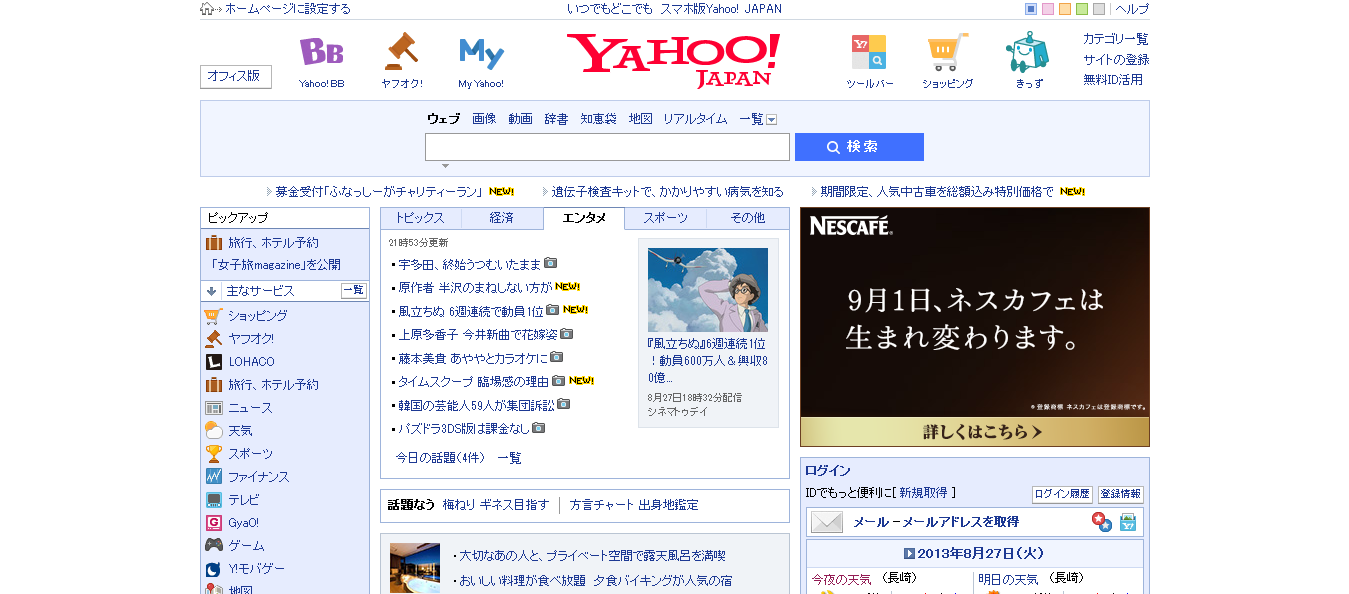Switch to the その他 tab
The image size is (1349, 594).
[747, 218]
